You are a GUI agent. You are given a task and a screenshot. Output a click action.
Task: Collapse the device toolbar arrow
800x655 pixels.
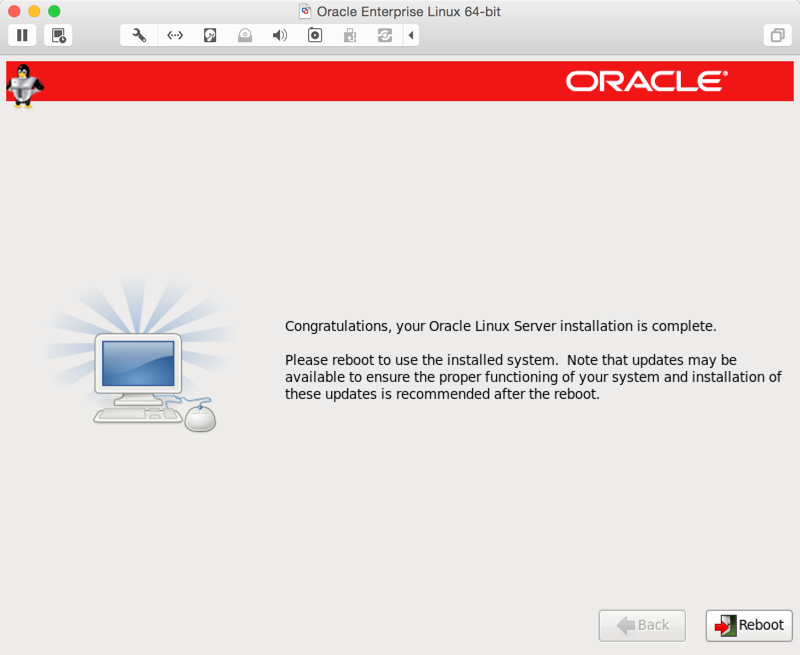[411, 35]
